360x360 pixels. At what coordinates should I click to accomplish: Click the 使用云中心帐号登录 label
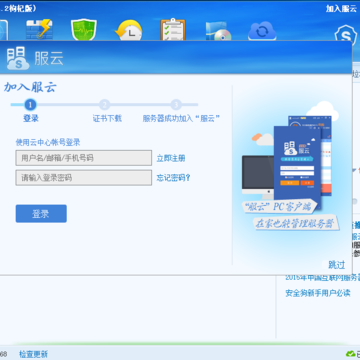point(48,143)
